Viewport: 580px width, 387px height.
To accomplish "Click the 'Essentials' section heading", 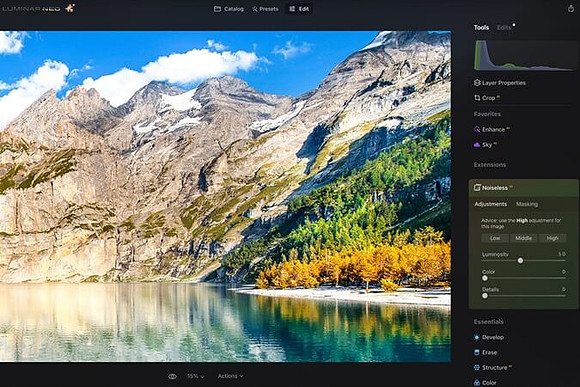I will [x=489, y=322].
